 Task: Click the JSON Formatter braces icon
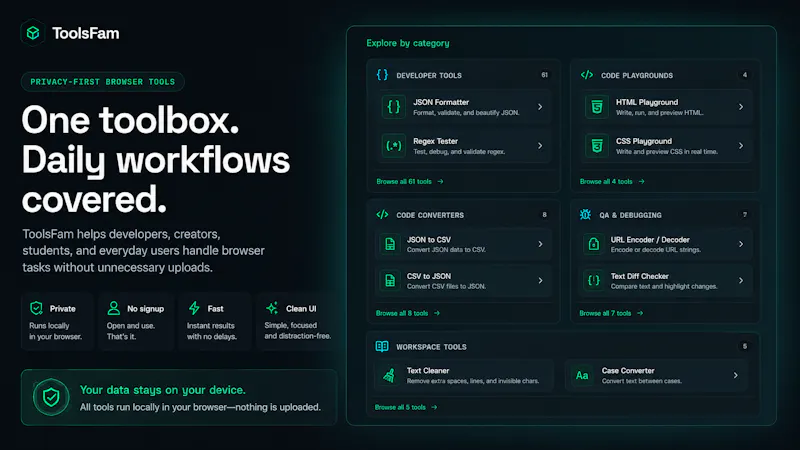[x=393, y=107]
